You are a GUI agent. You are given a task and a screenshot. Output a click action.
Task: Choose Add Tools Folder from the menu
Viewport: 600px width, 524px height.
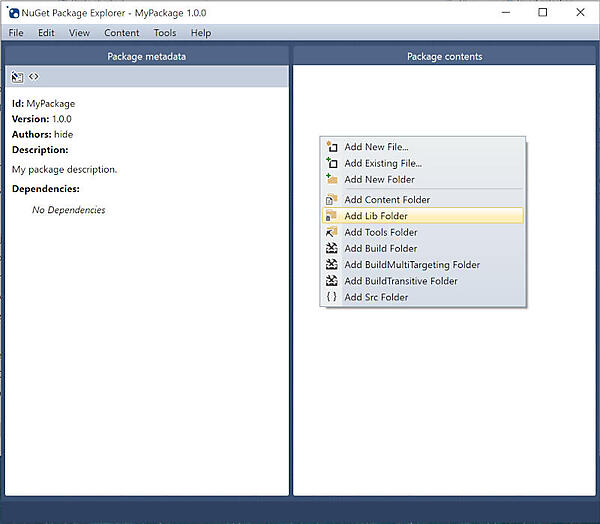[x=381, y=232]
